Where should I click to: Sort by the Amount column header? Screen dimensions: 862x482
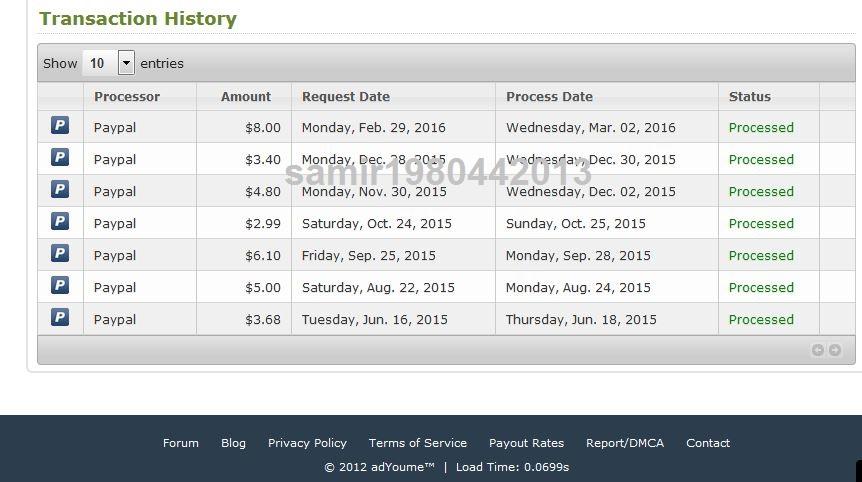[x=246, y=97]
